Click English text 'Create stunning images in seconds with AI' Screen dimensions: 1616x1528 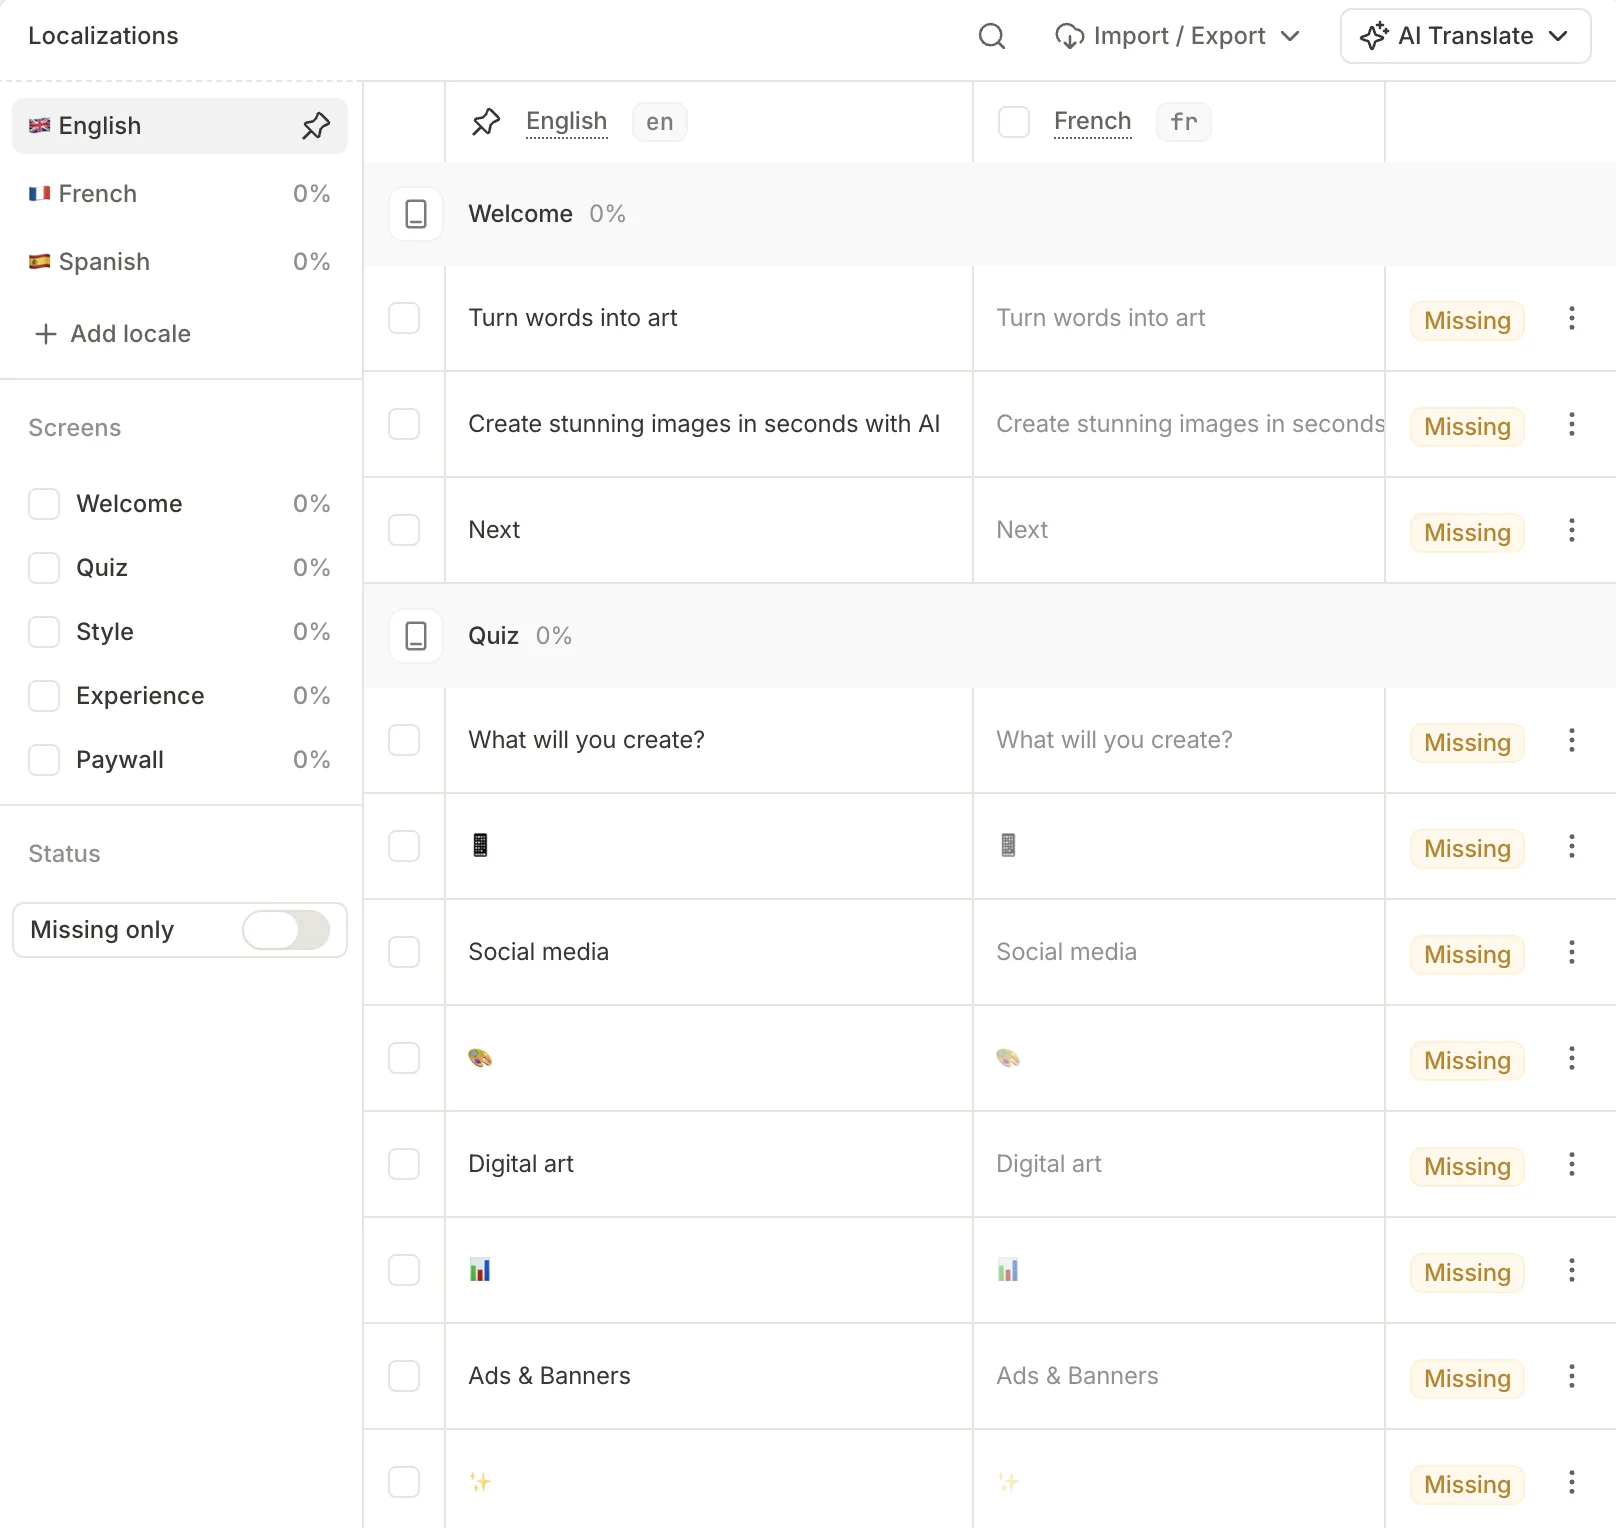[x=704, y=424]
